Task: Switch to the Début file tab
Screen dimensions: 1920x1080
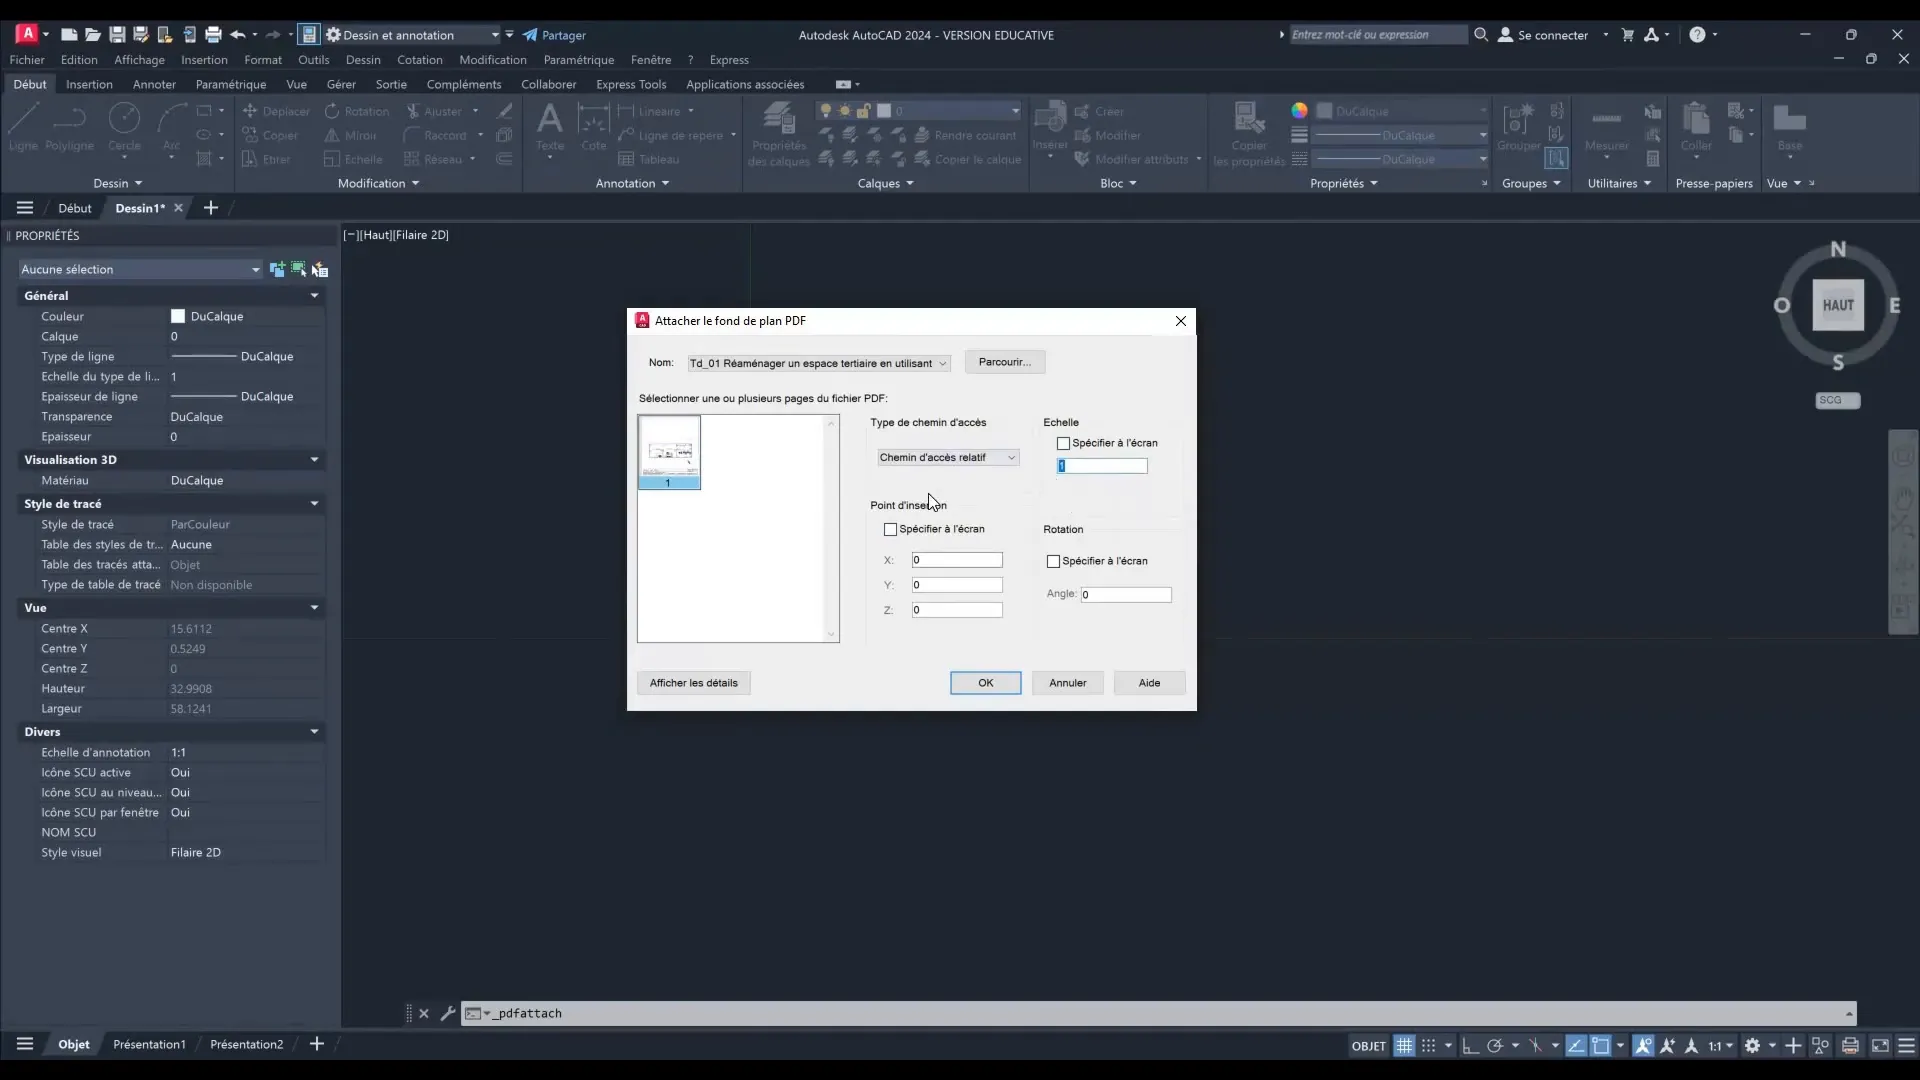Action: tap(74, 208)
